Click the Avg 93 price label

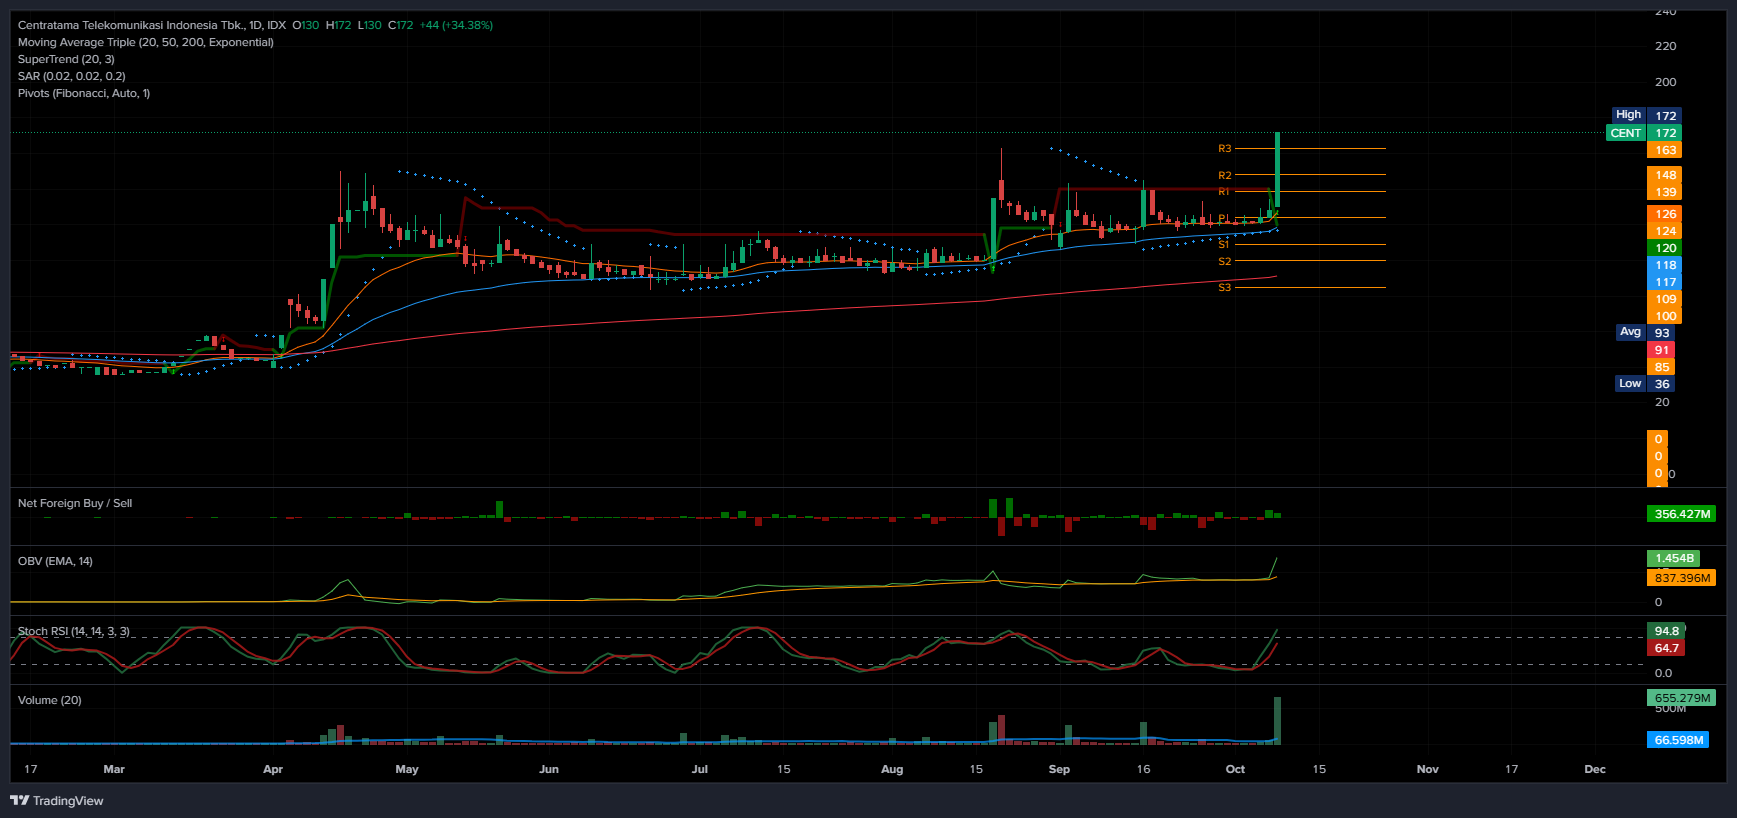1645,332
